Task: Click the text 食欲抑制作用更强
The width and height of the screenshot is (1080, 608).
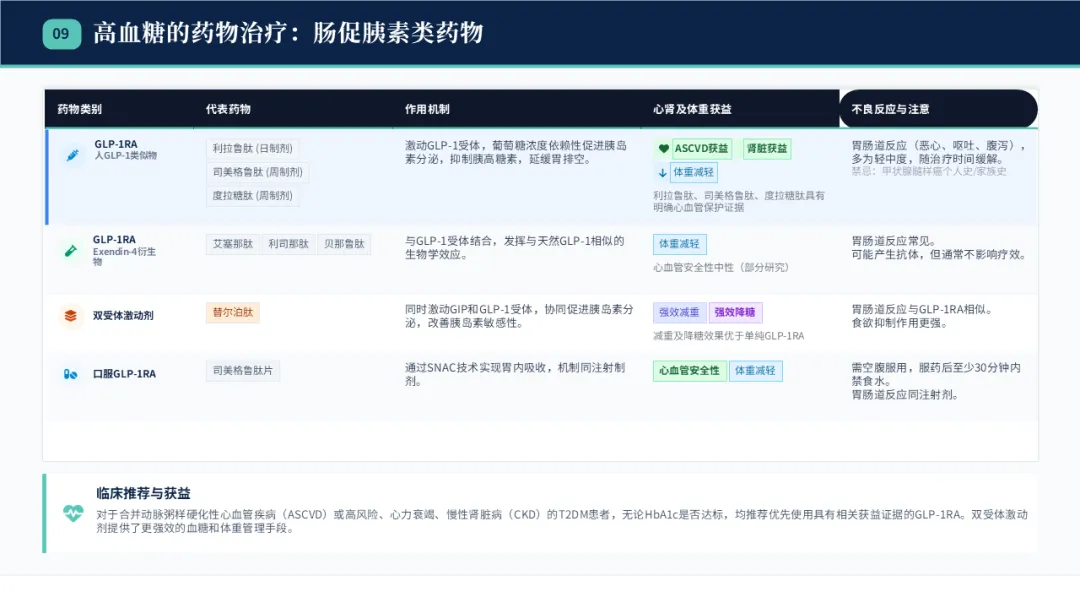Action: coord(900,323)
